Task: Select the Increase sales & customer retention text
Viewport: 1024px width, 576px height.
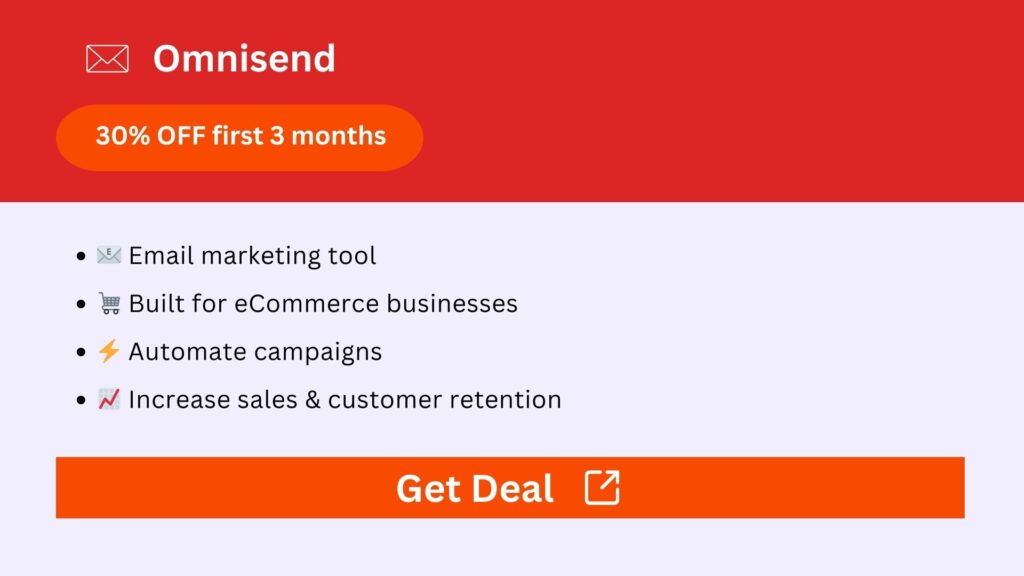Action: (344, 399)
